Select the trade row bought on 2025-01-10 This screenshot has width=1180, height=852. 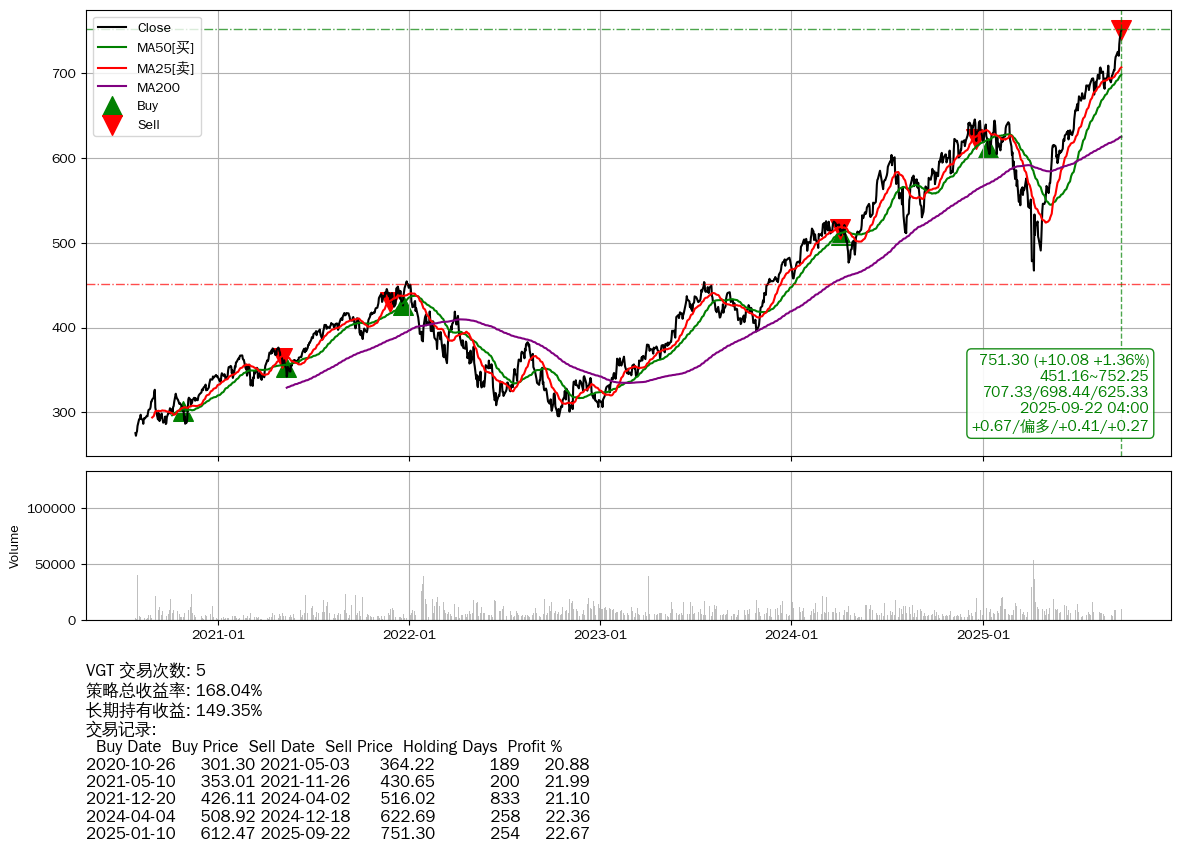coord(337,833)
